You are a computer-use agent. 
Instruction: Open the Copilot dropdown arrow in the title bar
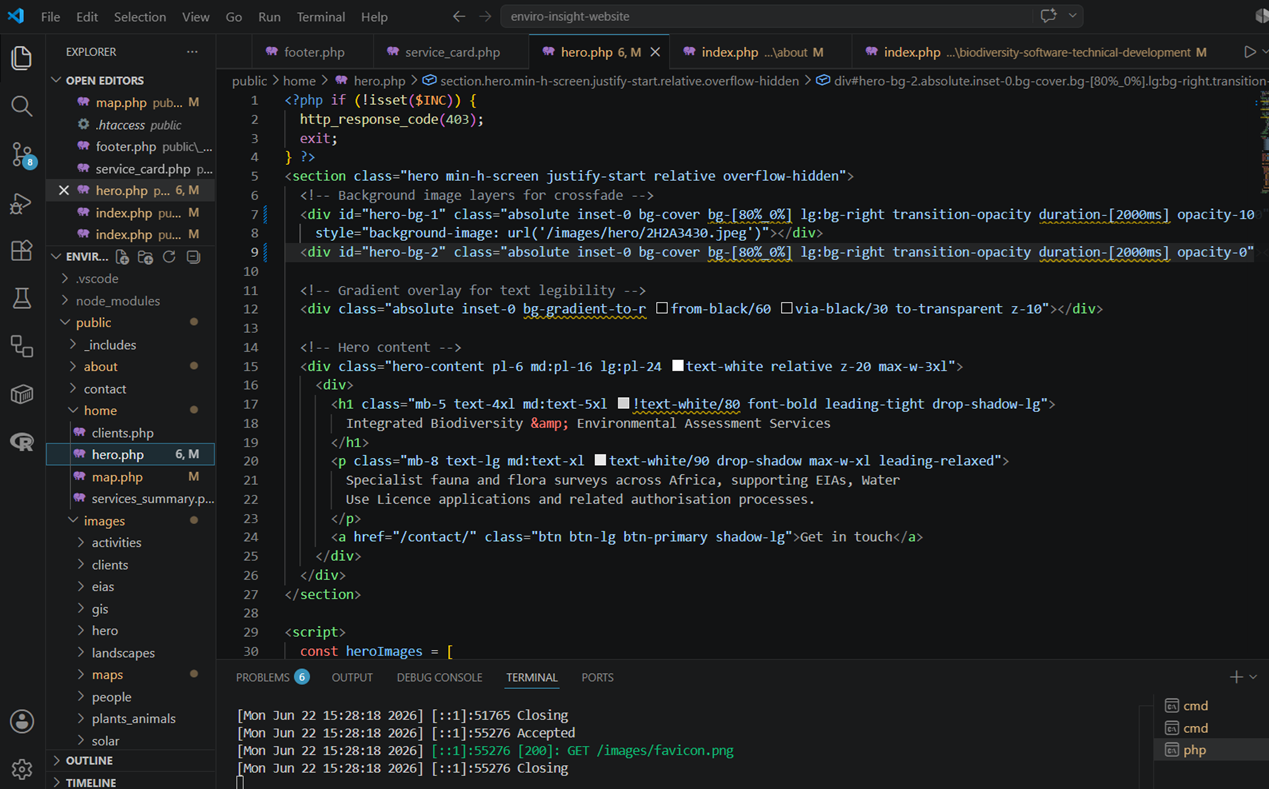1072,16
